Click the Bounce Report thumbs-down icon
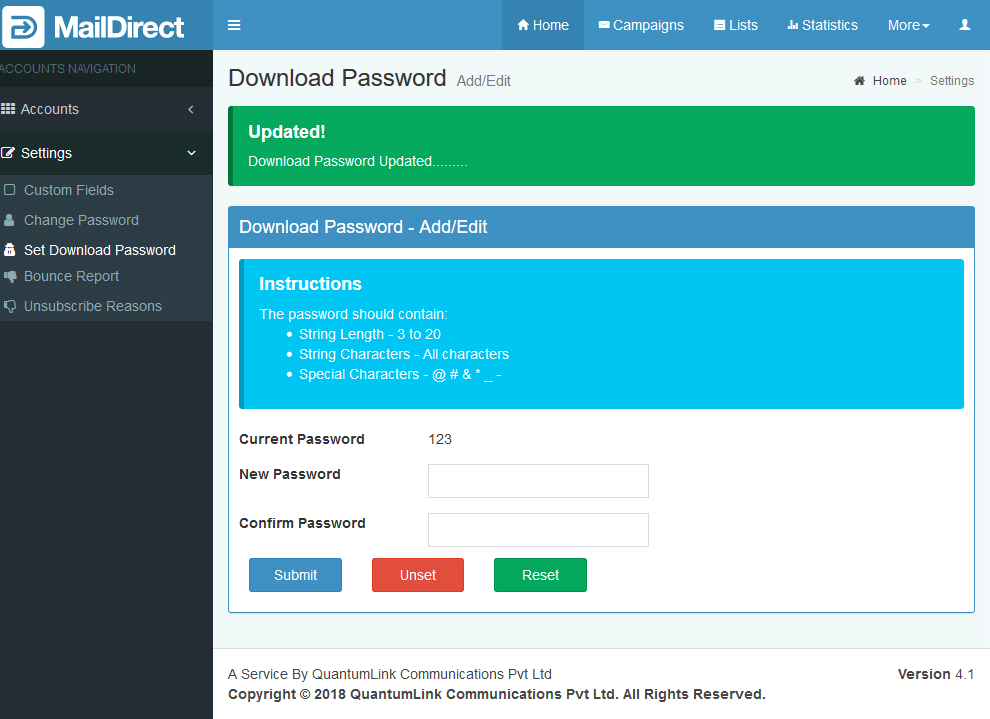Image resolution: width=990 pixels, height=719 pixels. (10, 276)
